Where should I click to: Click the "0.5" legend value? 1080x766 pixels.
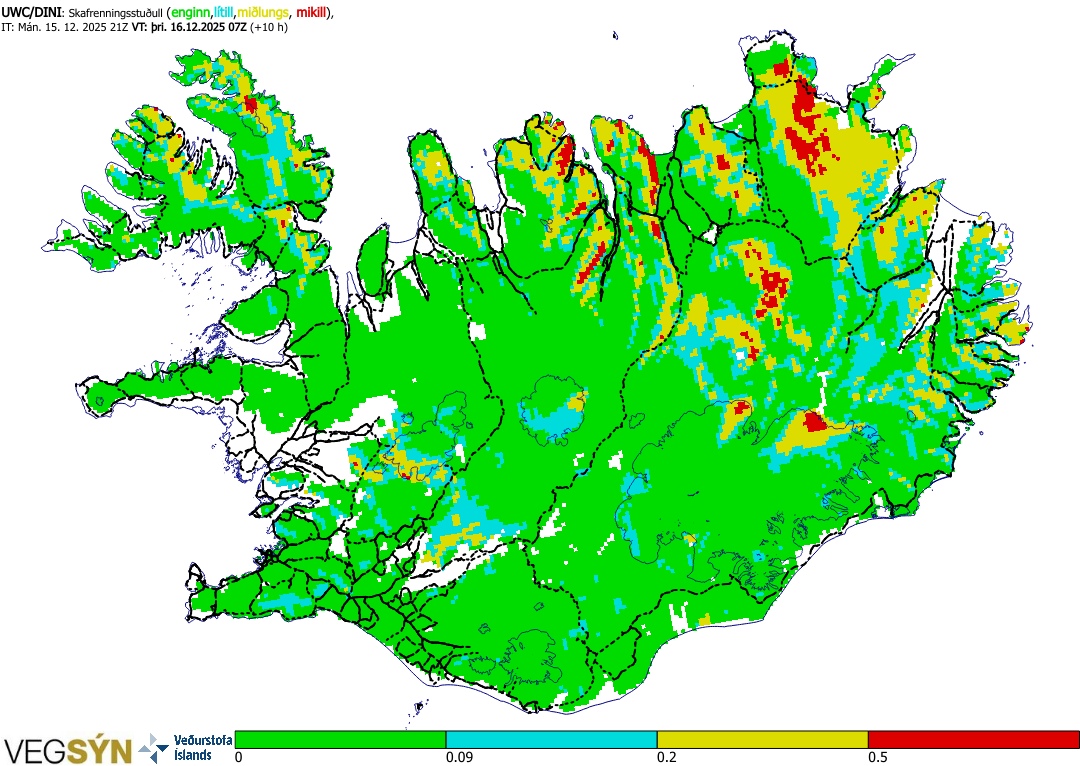(x=878, y=757)
